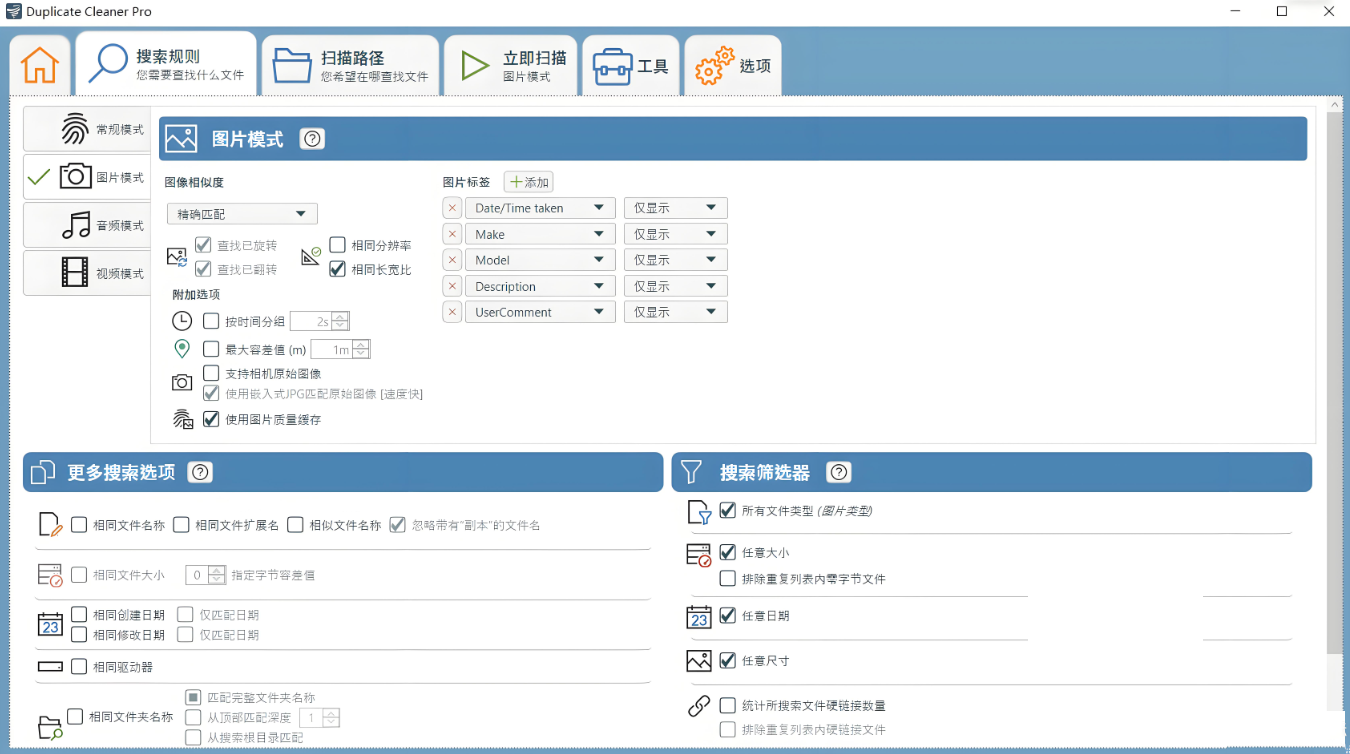Open help for 更多搜索选项 panel
This screenshot has width=1350, height=754.
tap(200, 472)
